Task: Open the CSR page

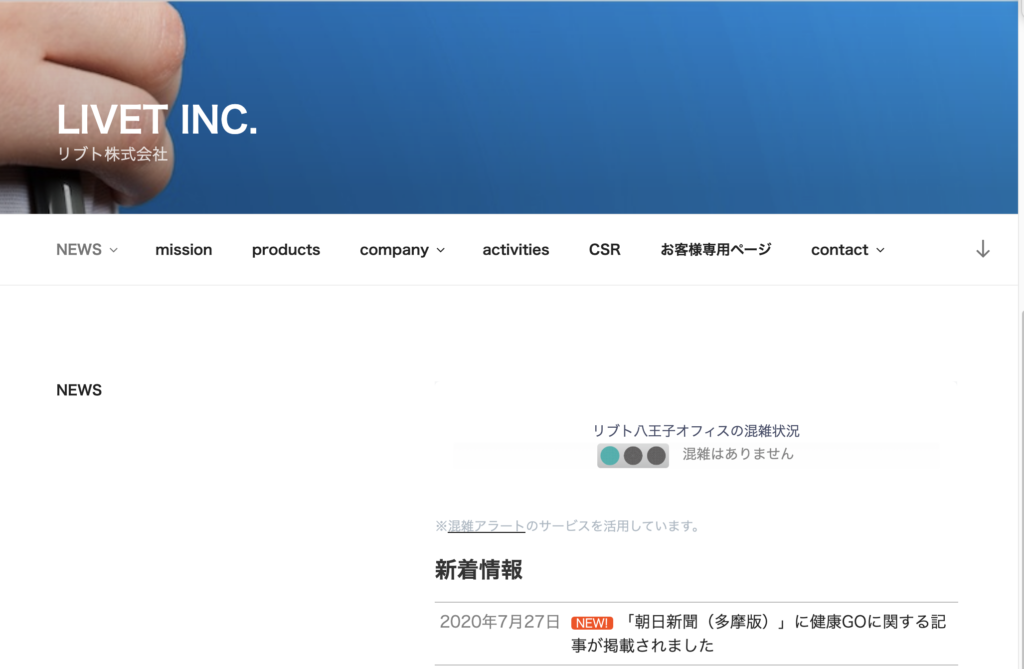Action: [x=605, y=250]
